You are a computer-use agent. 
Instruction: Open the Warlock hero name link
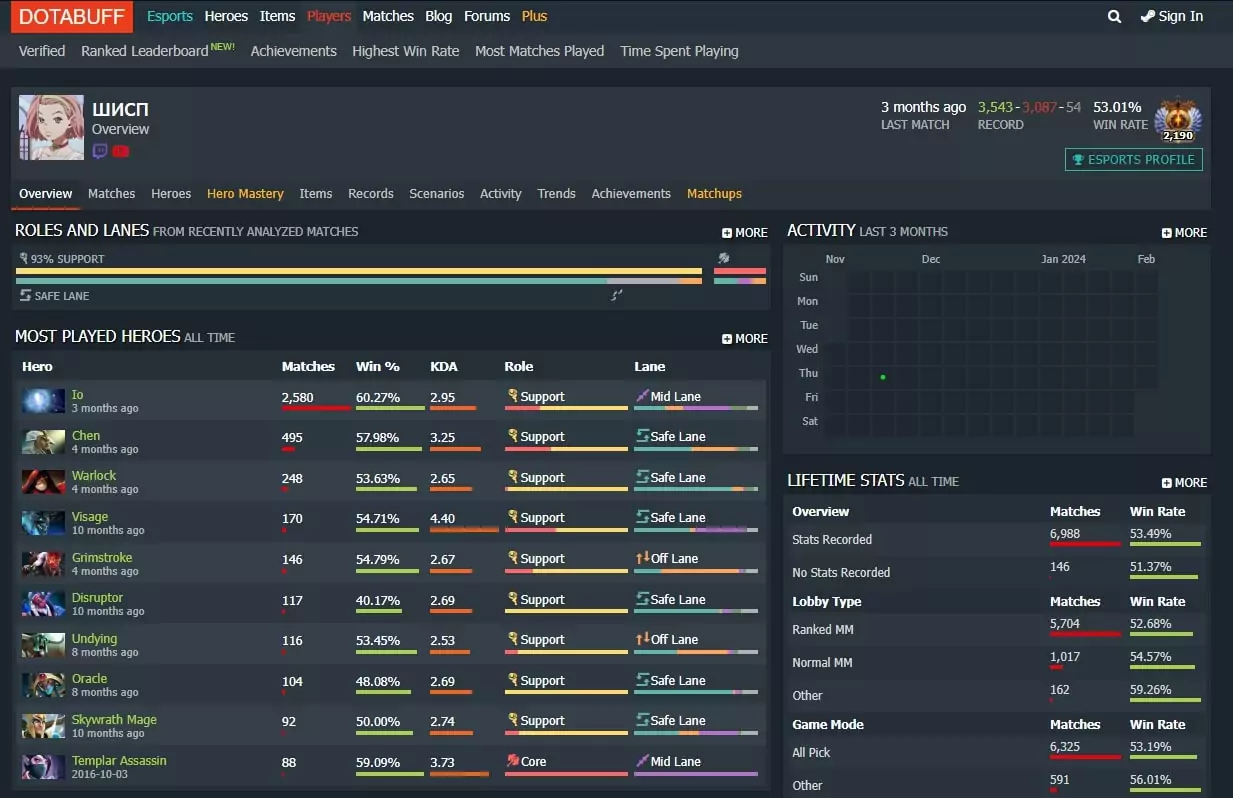tap(94, 476)
